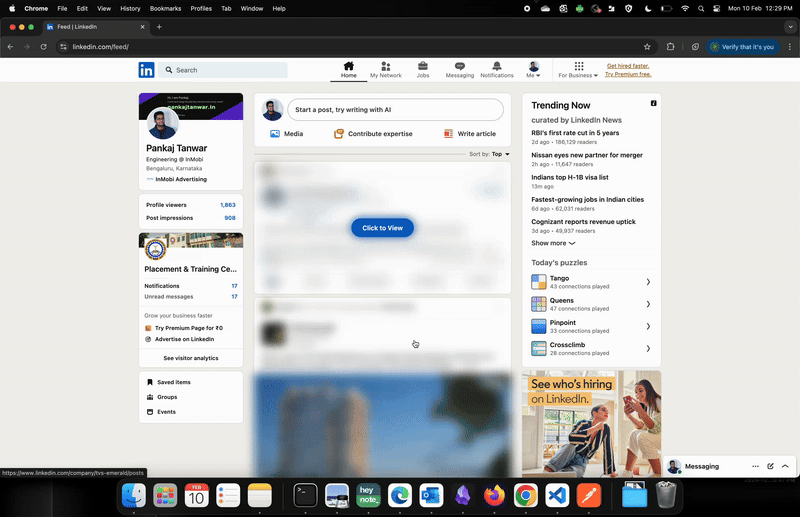
Task: Click Start a post box
Action: coord(395,110)
